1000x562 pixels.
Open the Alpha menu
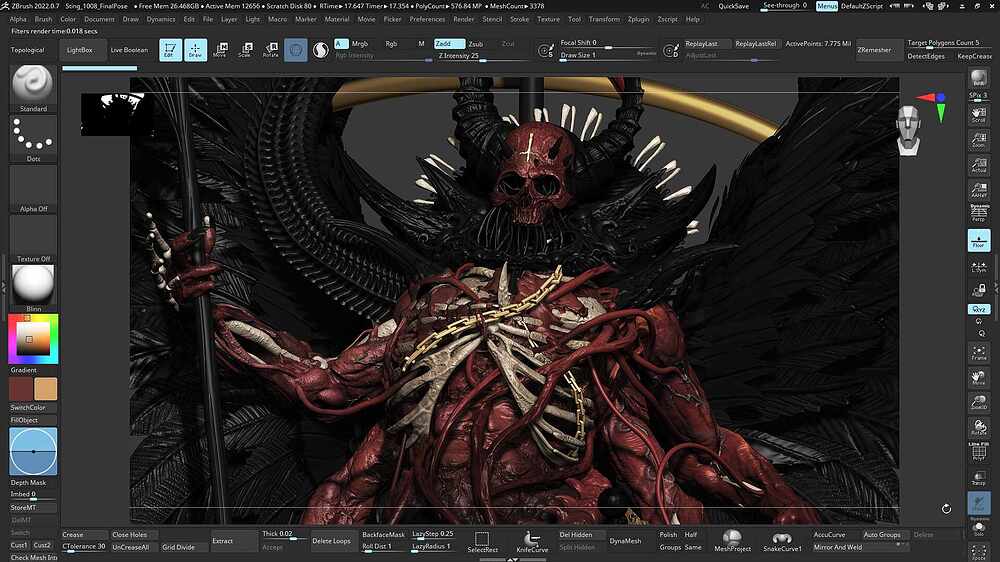18,19
